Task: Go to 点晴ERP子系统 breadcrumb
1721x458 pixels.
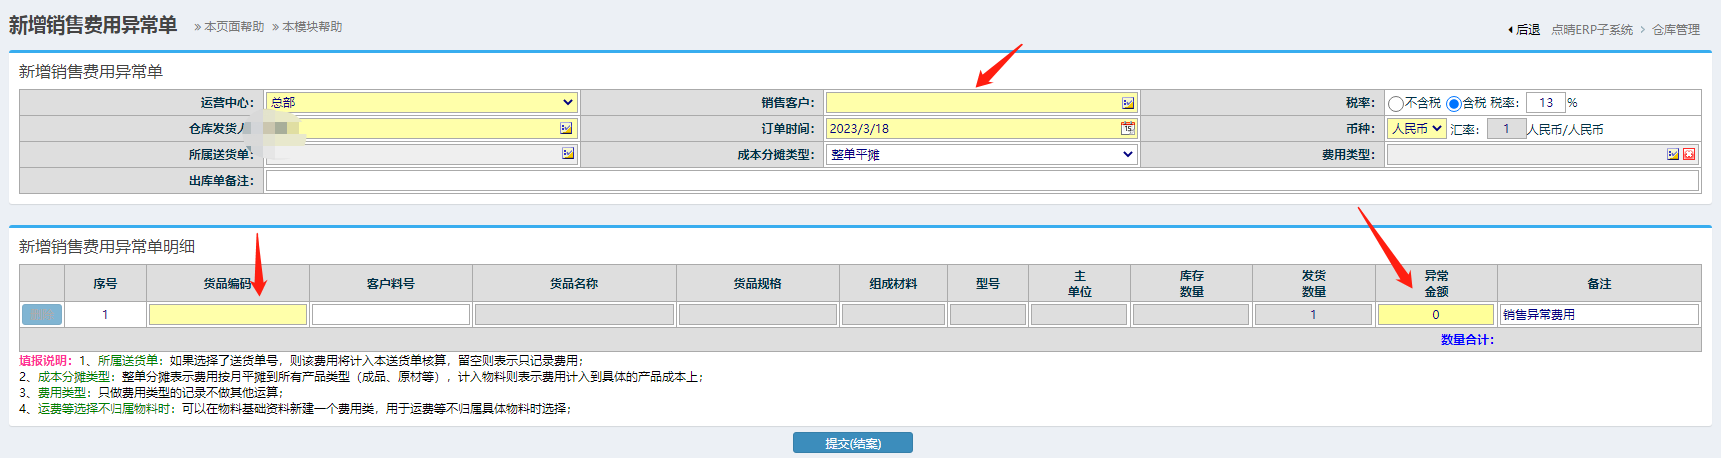Action: tap(1592, 30)
